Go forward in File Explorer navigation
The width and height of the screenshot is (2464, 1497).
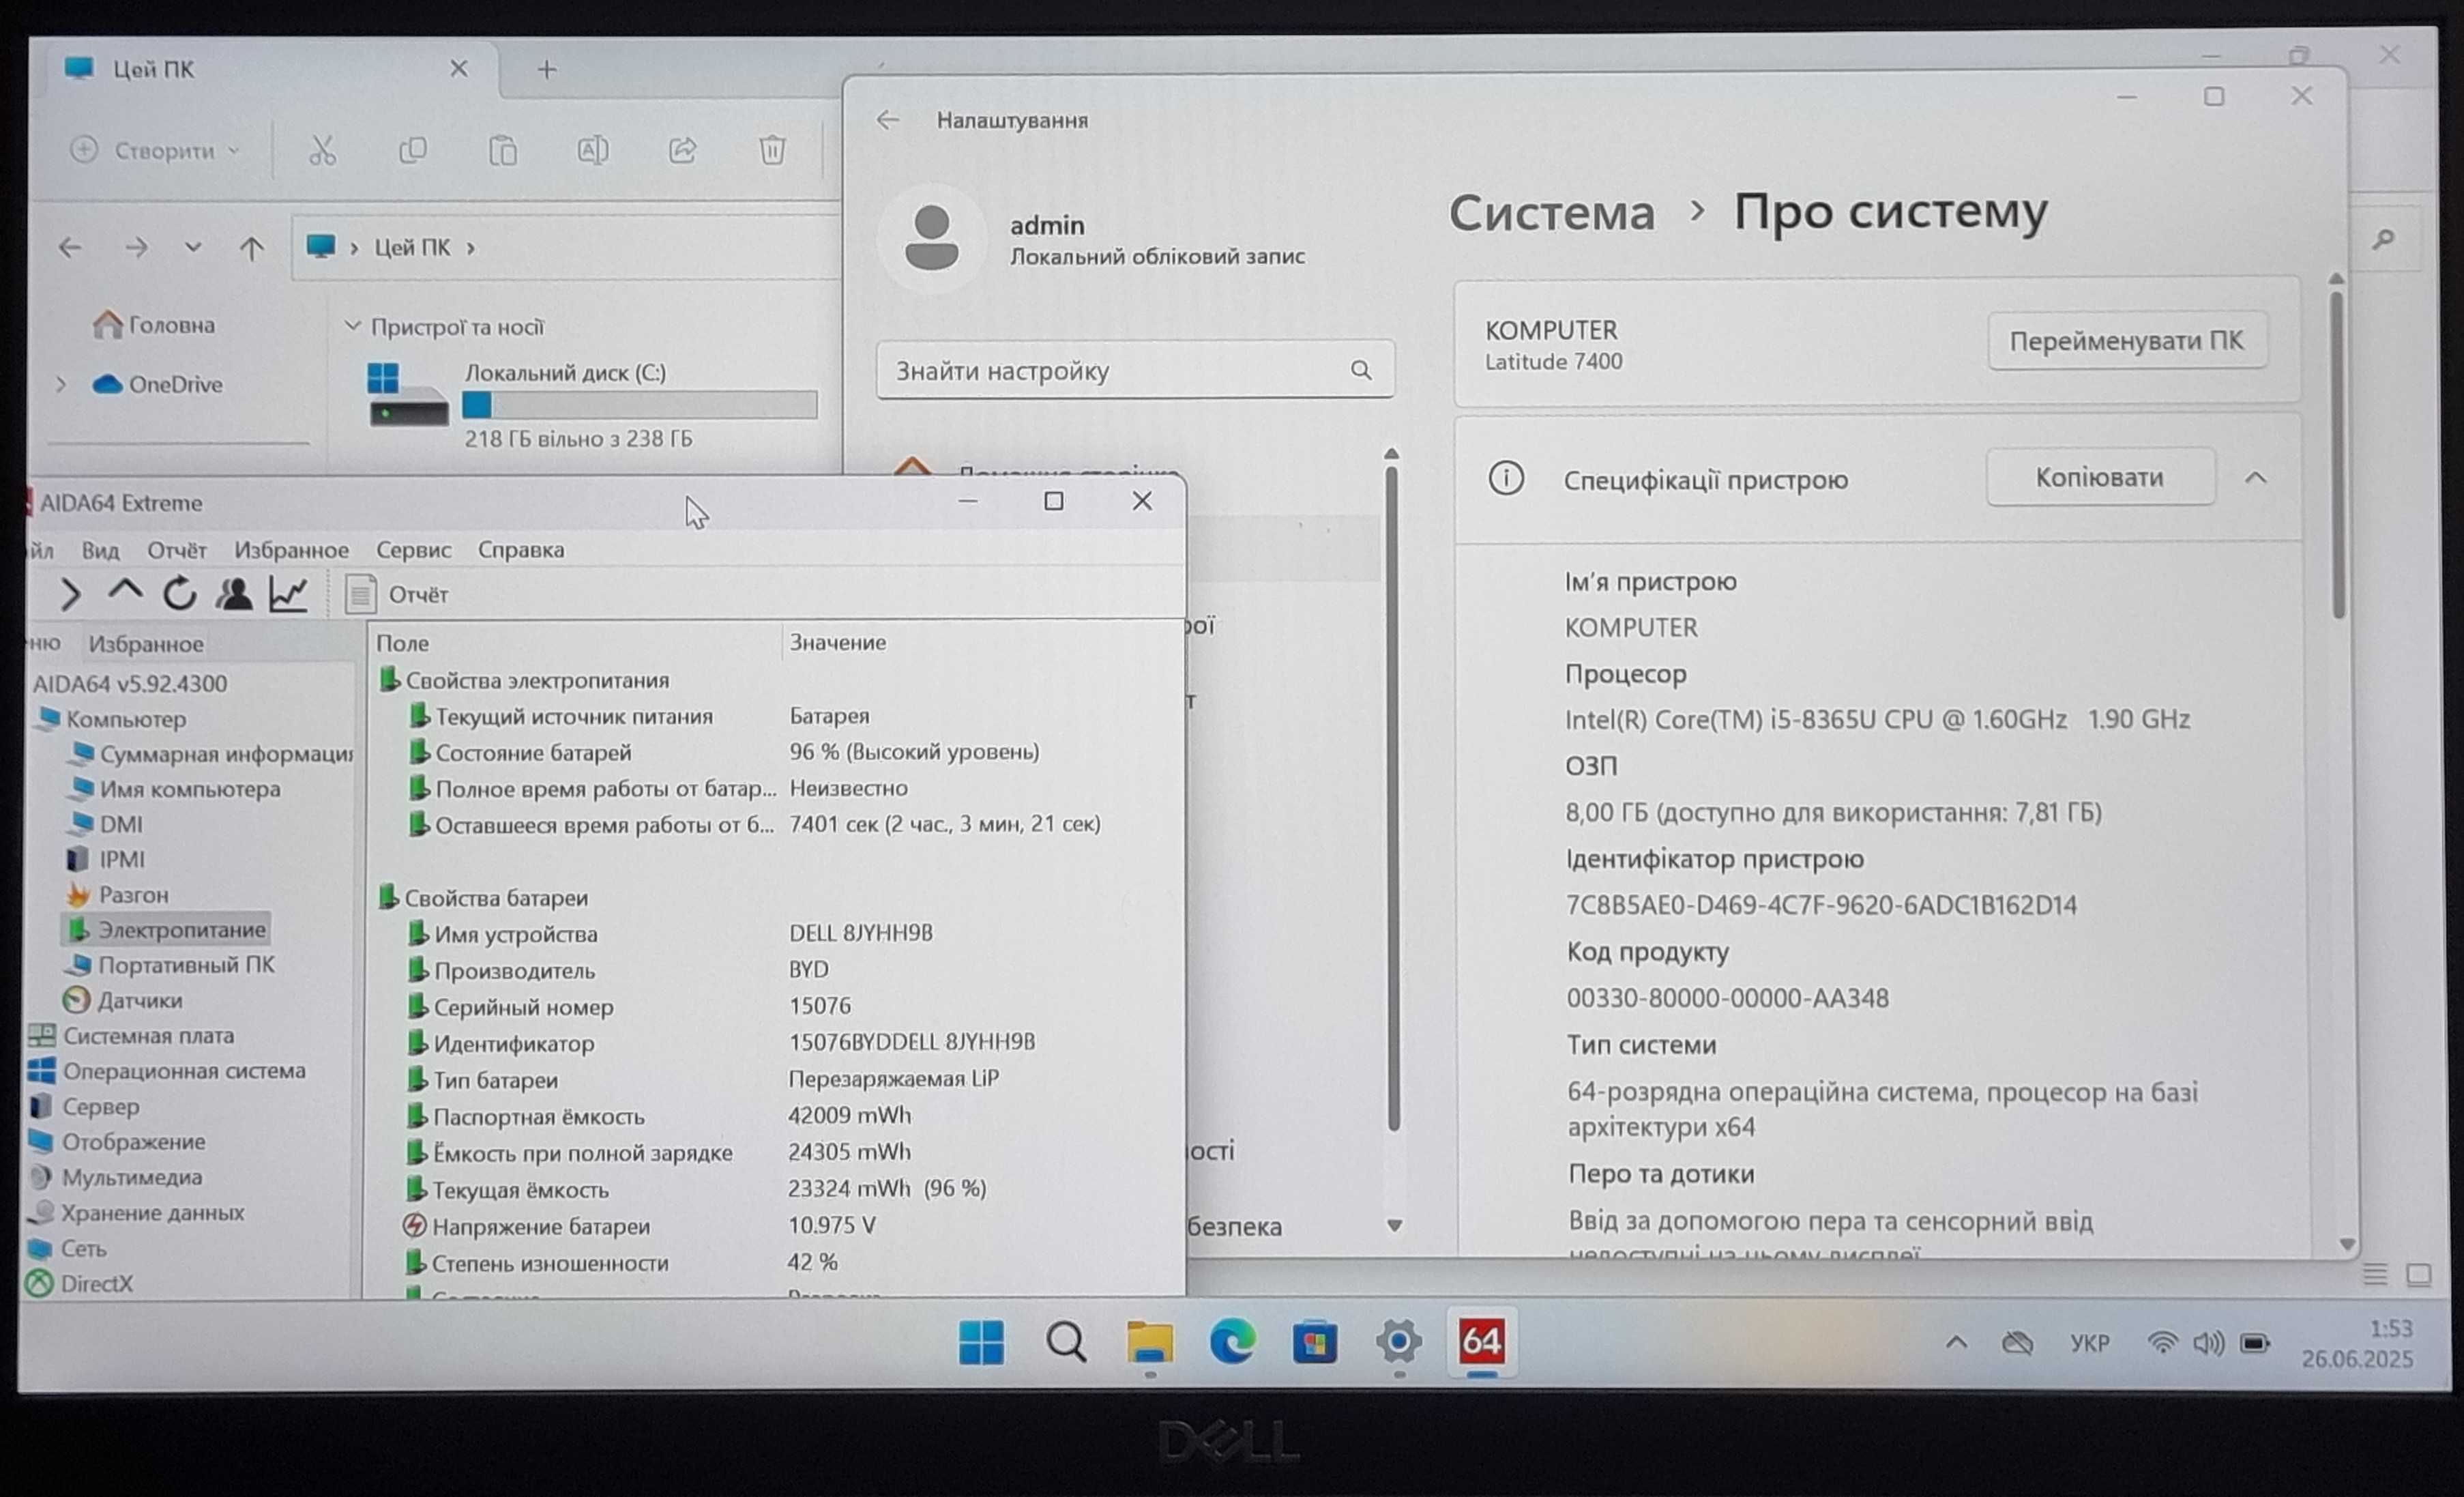136,246
